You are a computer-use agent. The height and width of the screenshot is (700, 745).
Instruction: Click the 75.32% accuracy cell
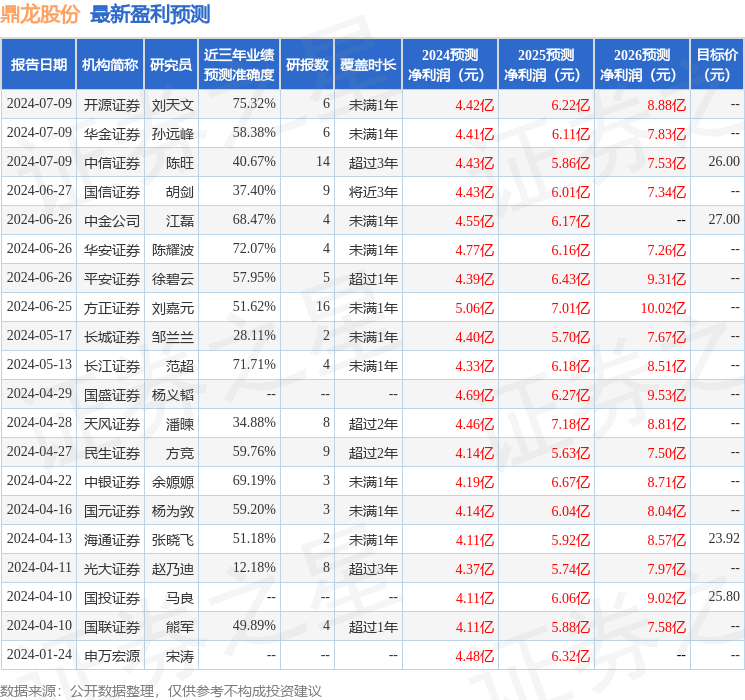coord(253,104)
